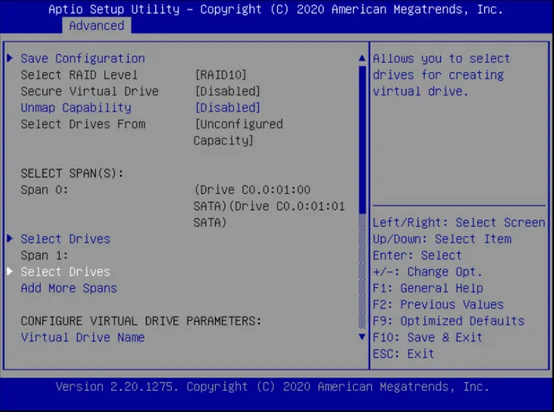Click the white arrow beside highlighted Select Drives
554x412 pixels.
pyautogui.click(x=10, y=271)
